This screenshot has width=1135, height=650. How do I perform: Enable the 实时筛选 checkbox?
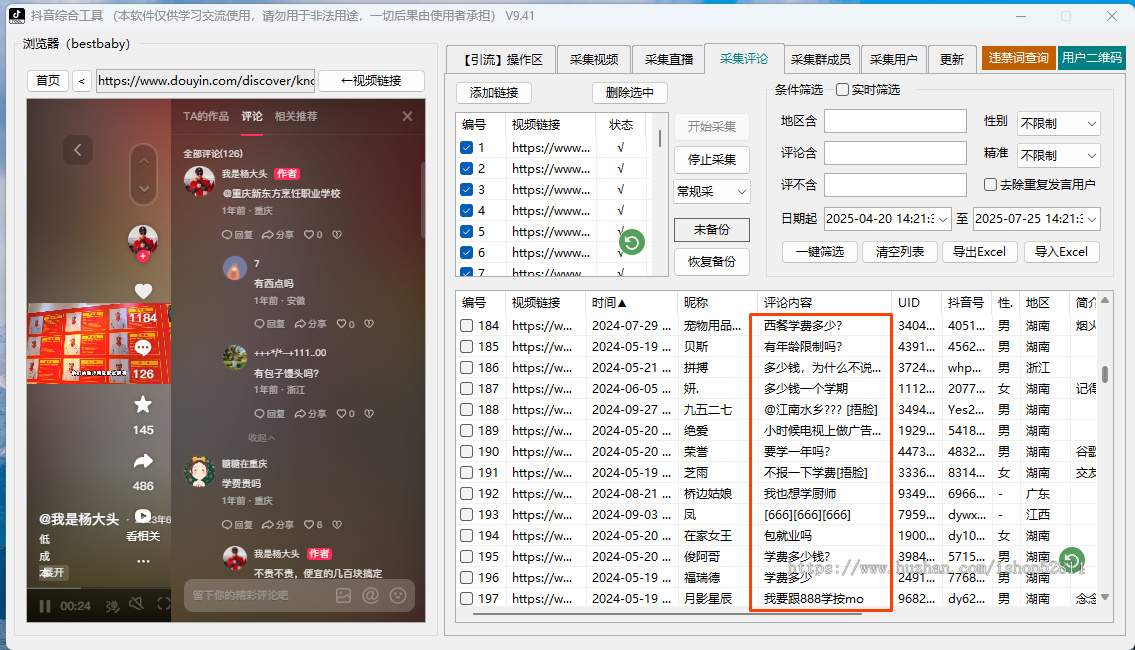843,90
